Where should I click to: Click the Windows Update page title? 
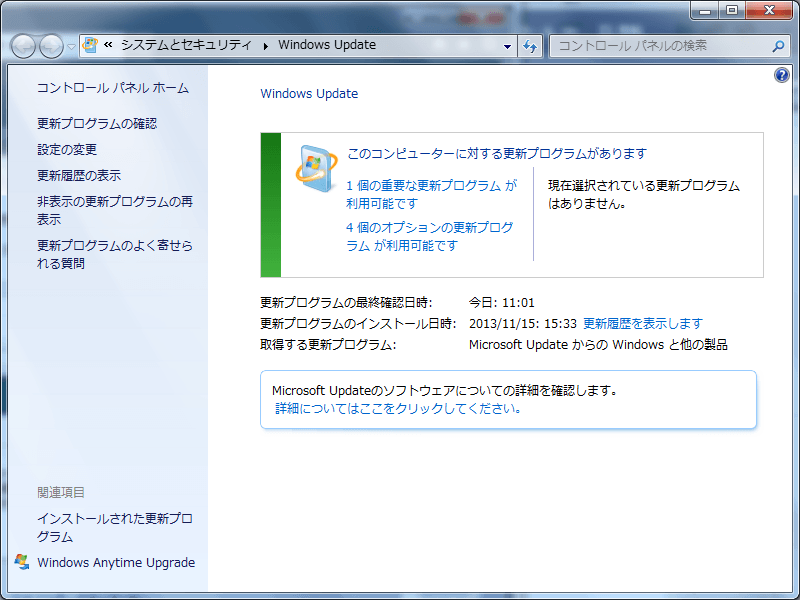[x=309, y=94]
